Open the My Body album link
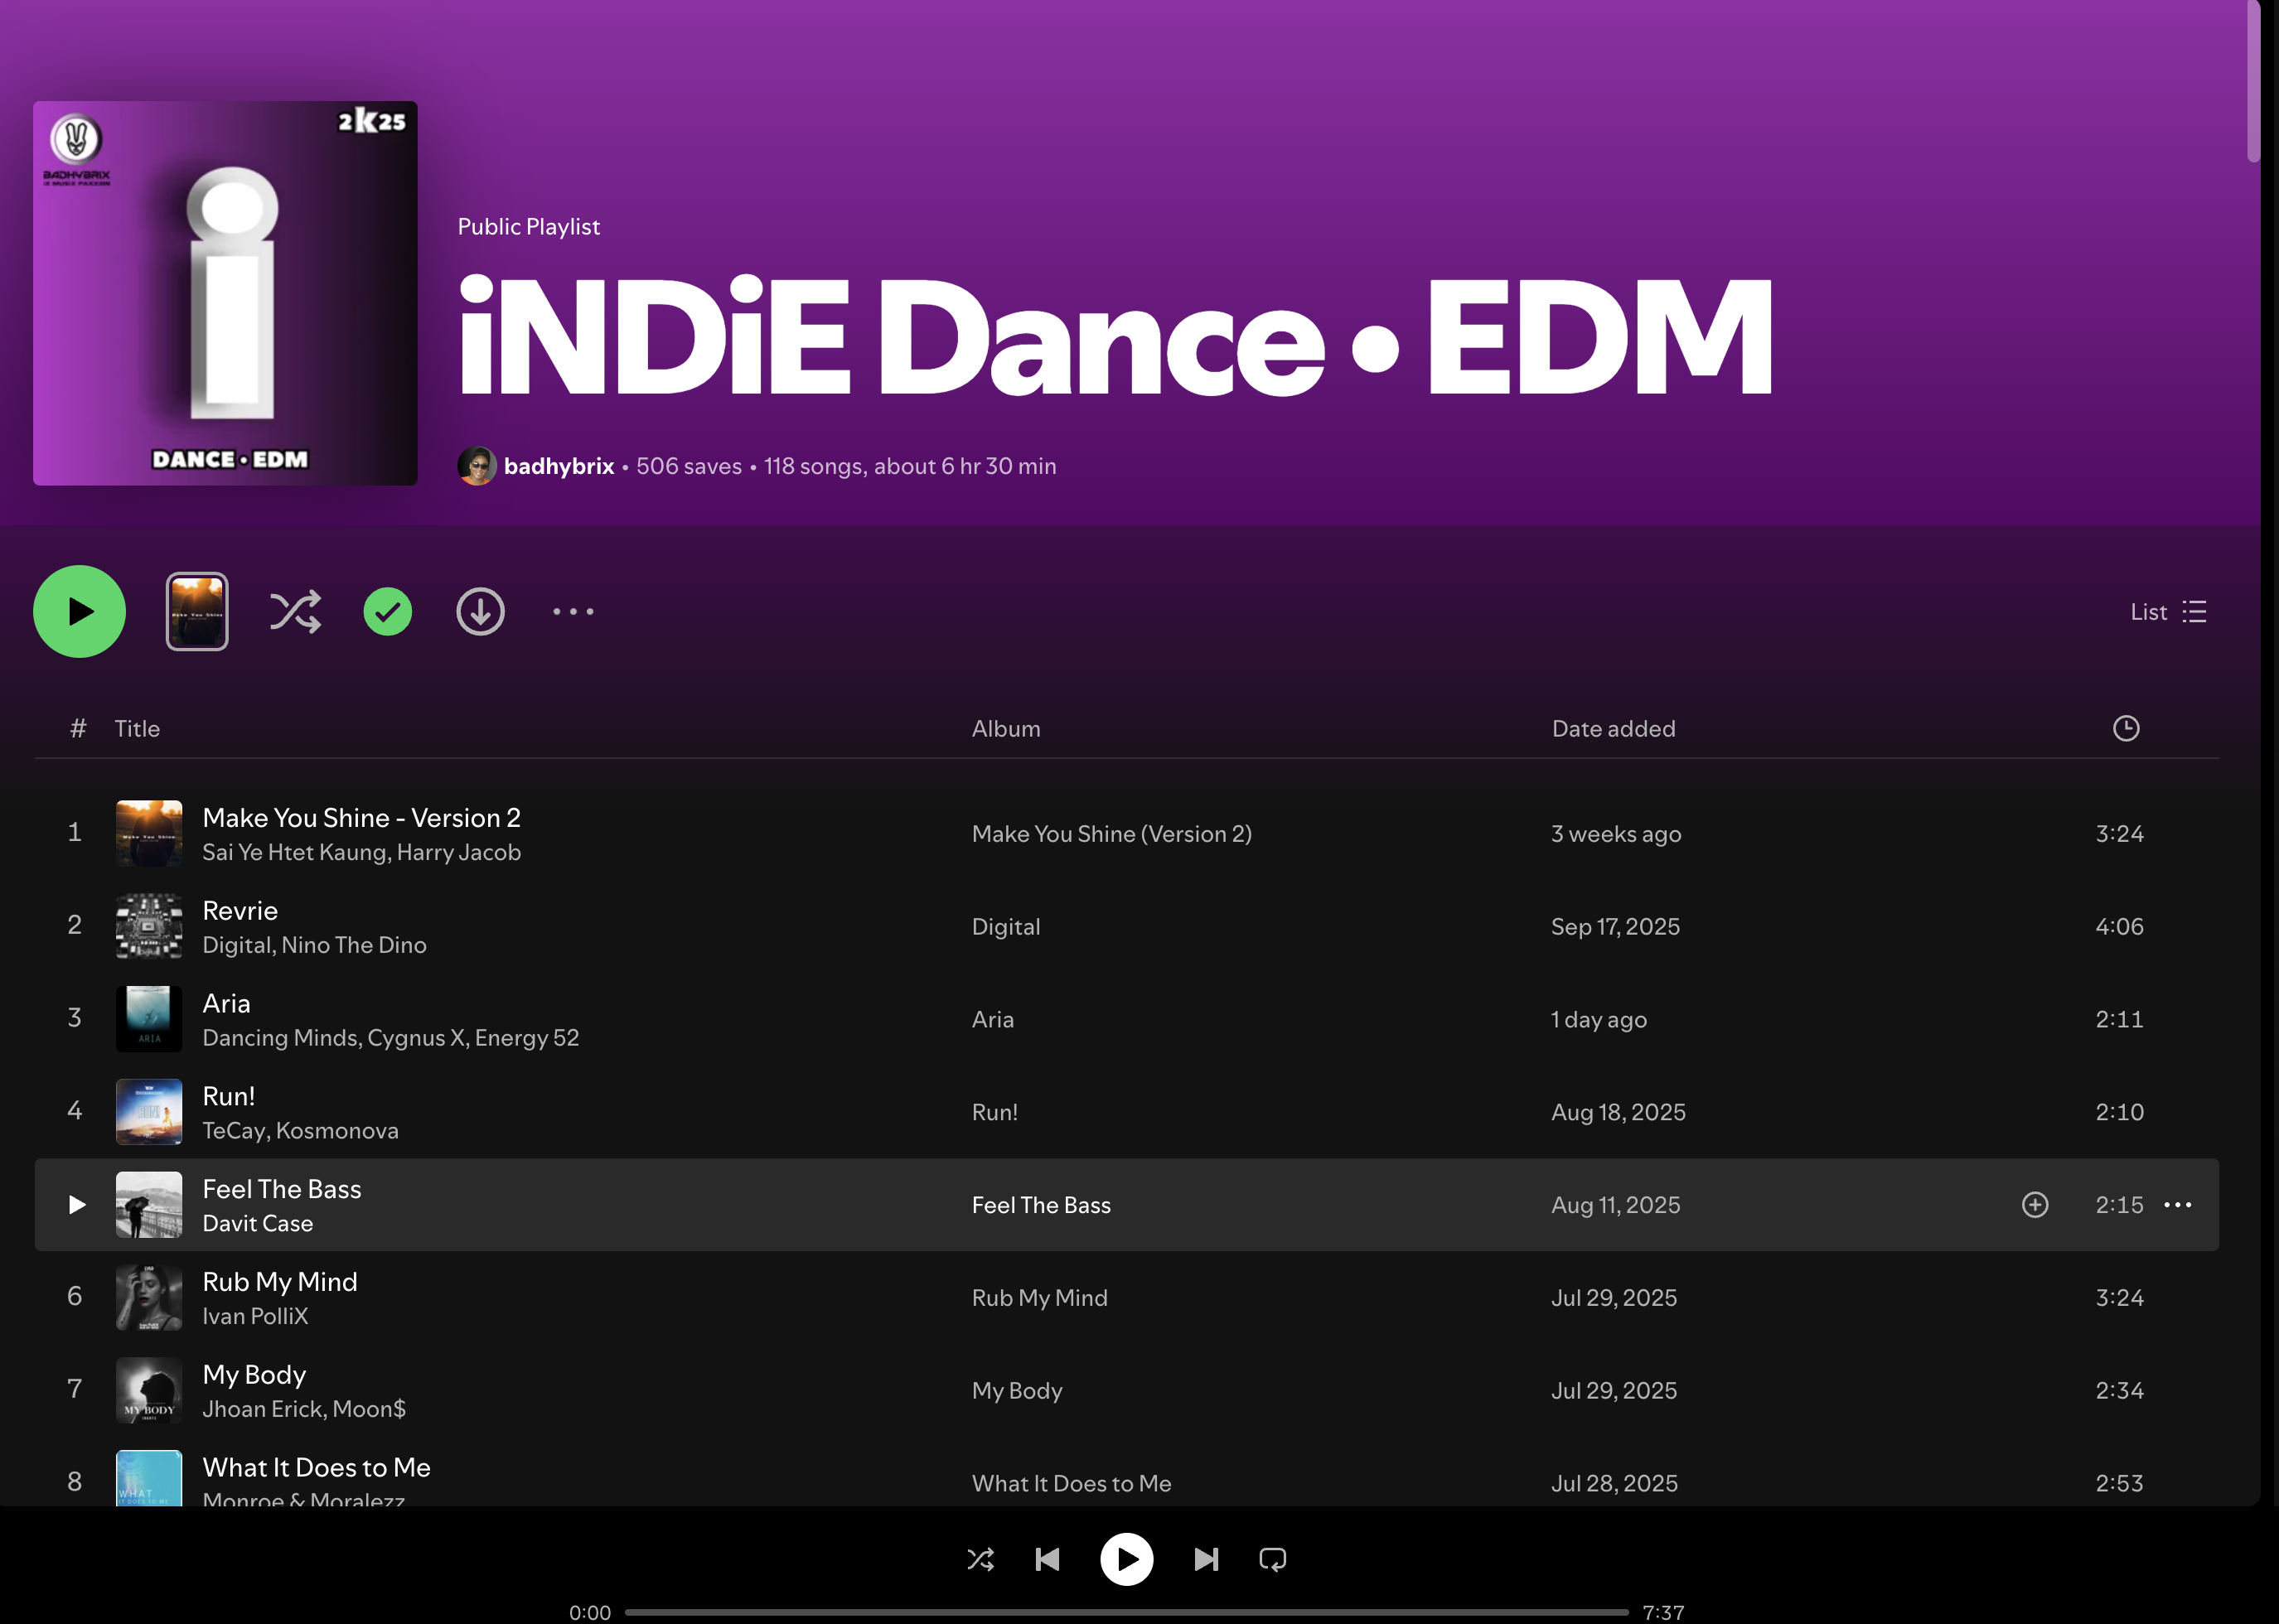The height and width of the screenshot is (1624, 2279). coord(1017,1391)
